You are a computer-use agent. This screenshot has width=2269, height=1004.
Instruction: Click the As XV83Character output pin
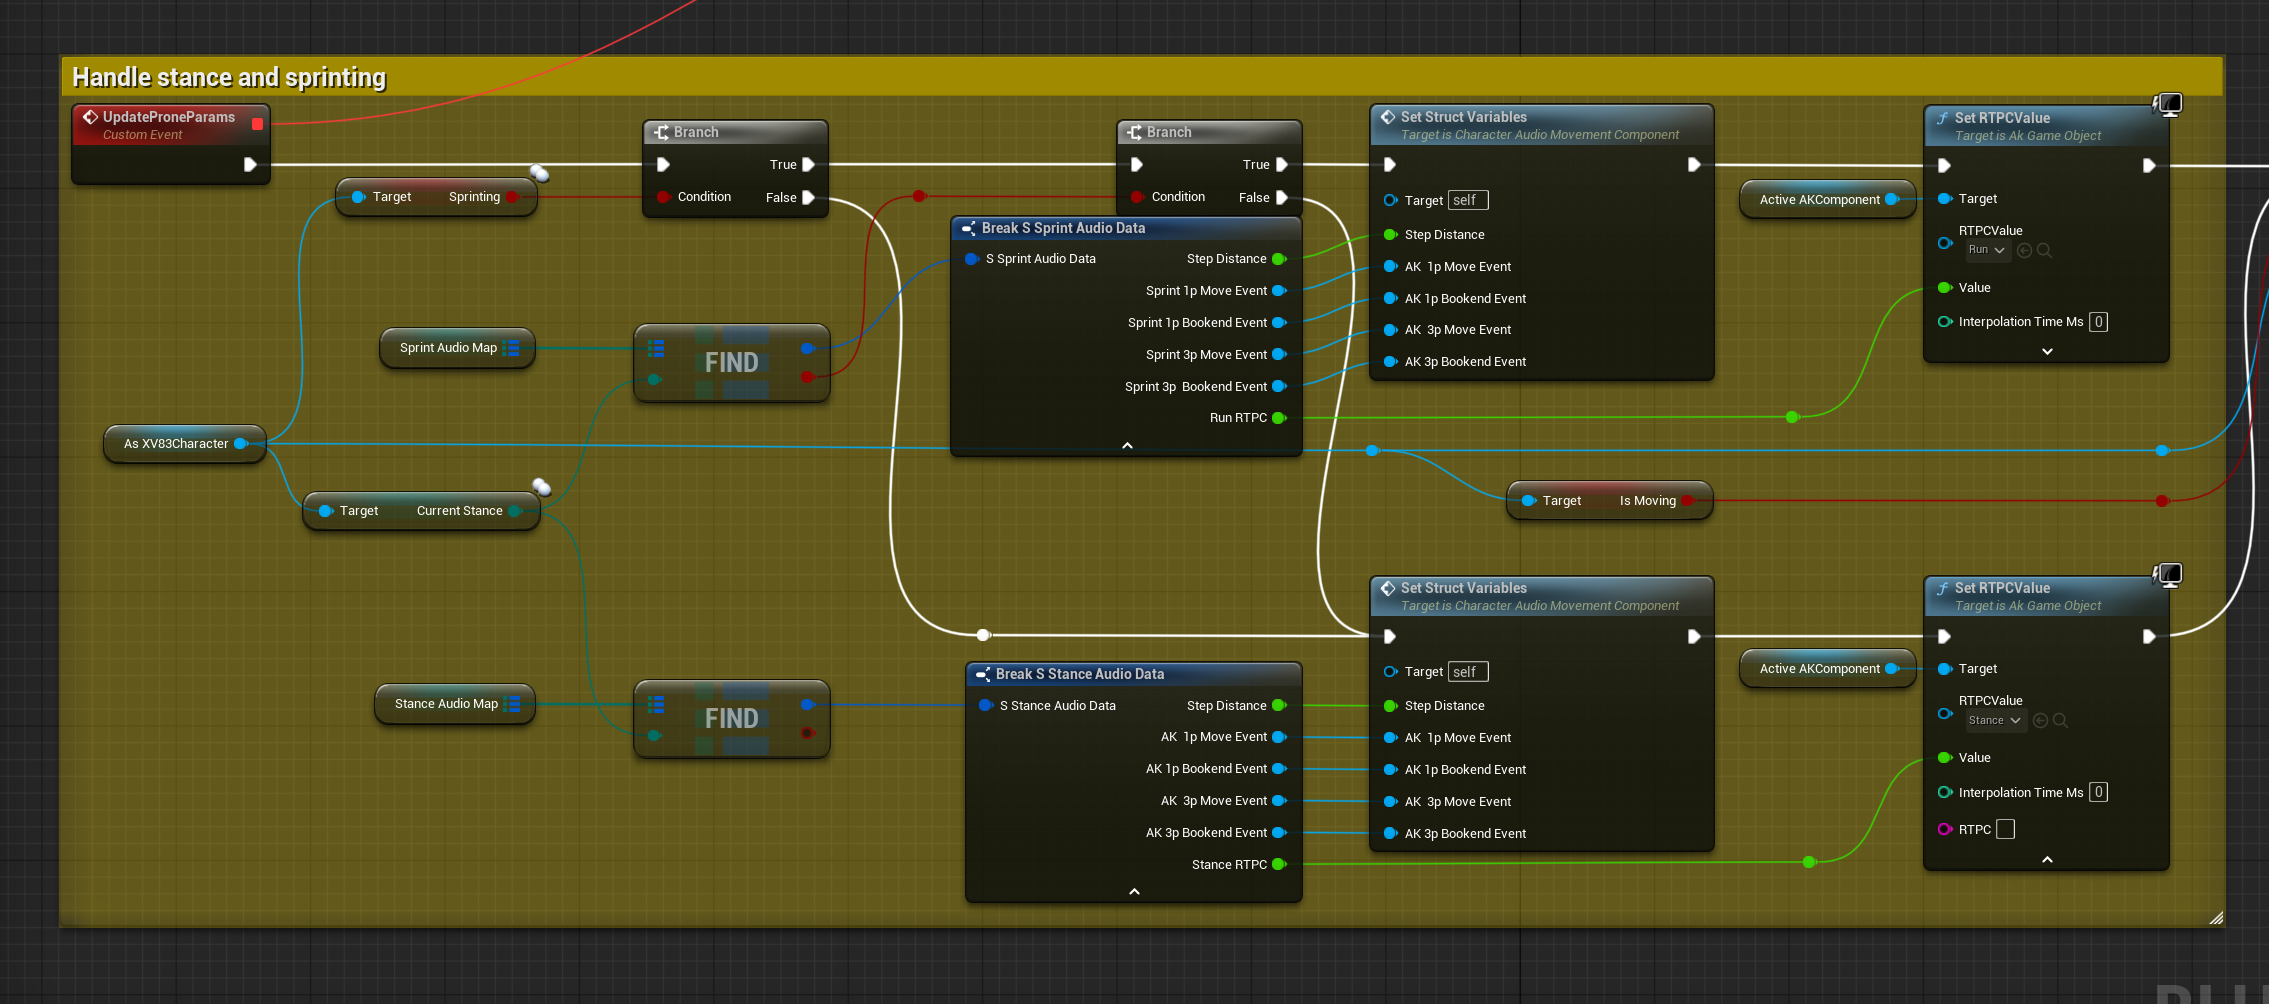coord(241,444)
